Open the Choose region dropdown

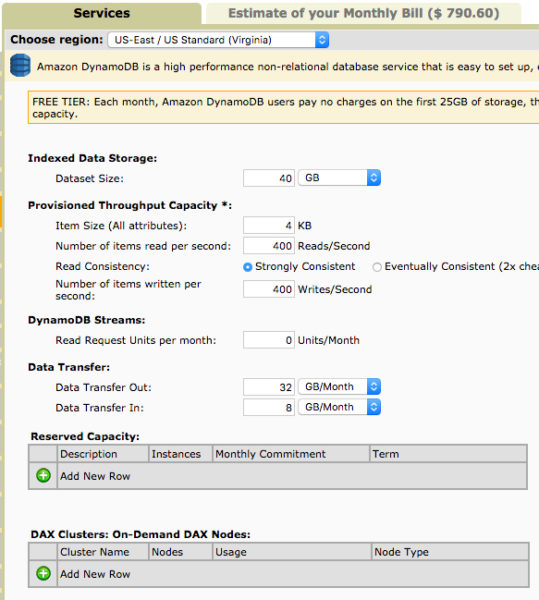(x=218, y=40)
